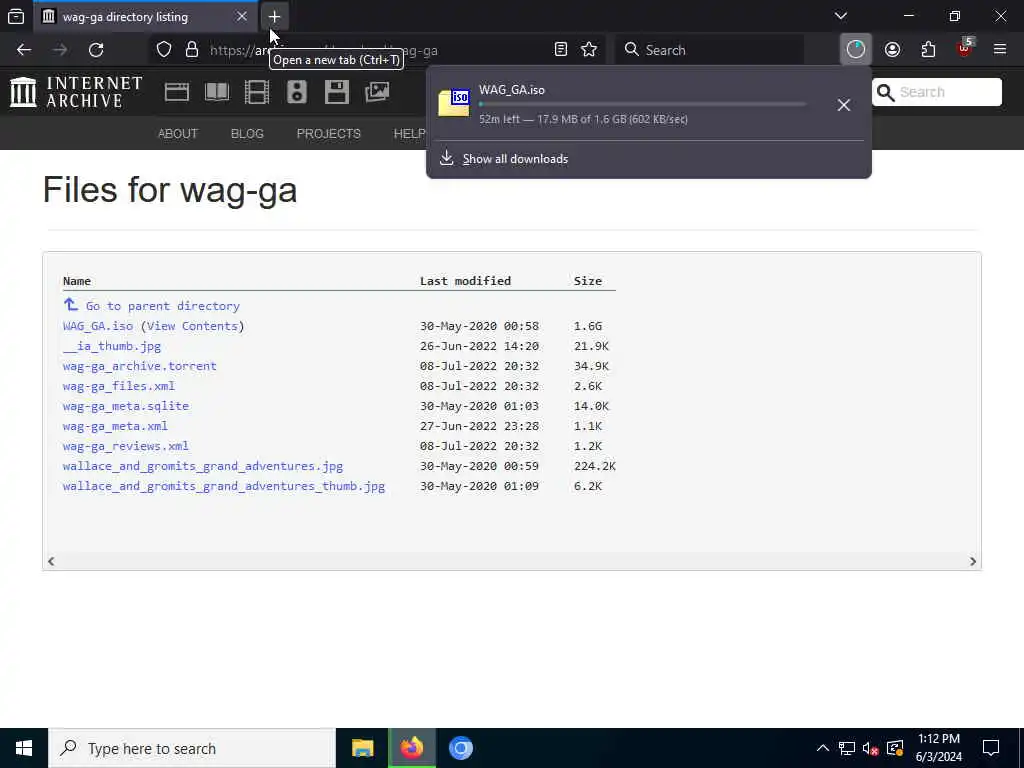Open the muted volume tray icon
This screenshot has width=1024, height=768.
871,748
